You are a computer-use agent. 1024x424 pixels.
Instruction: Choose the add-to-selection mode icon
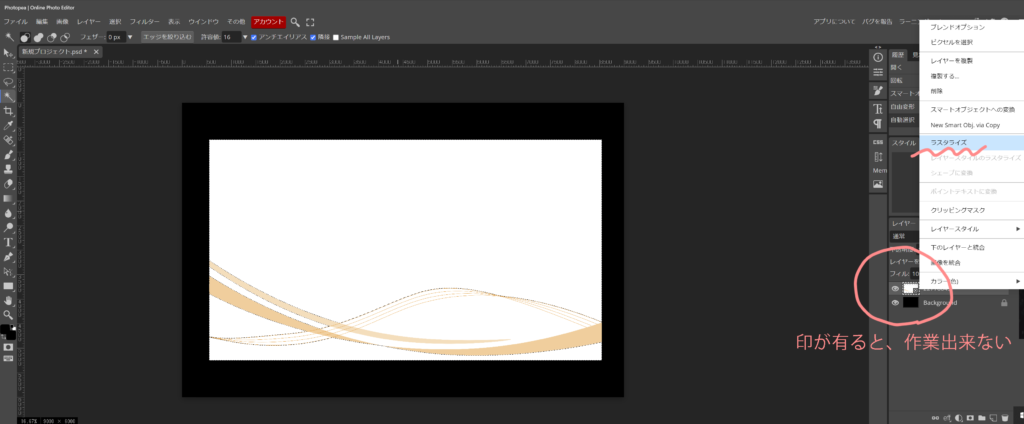coord(38,37)
